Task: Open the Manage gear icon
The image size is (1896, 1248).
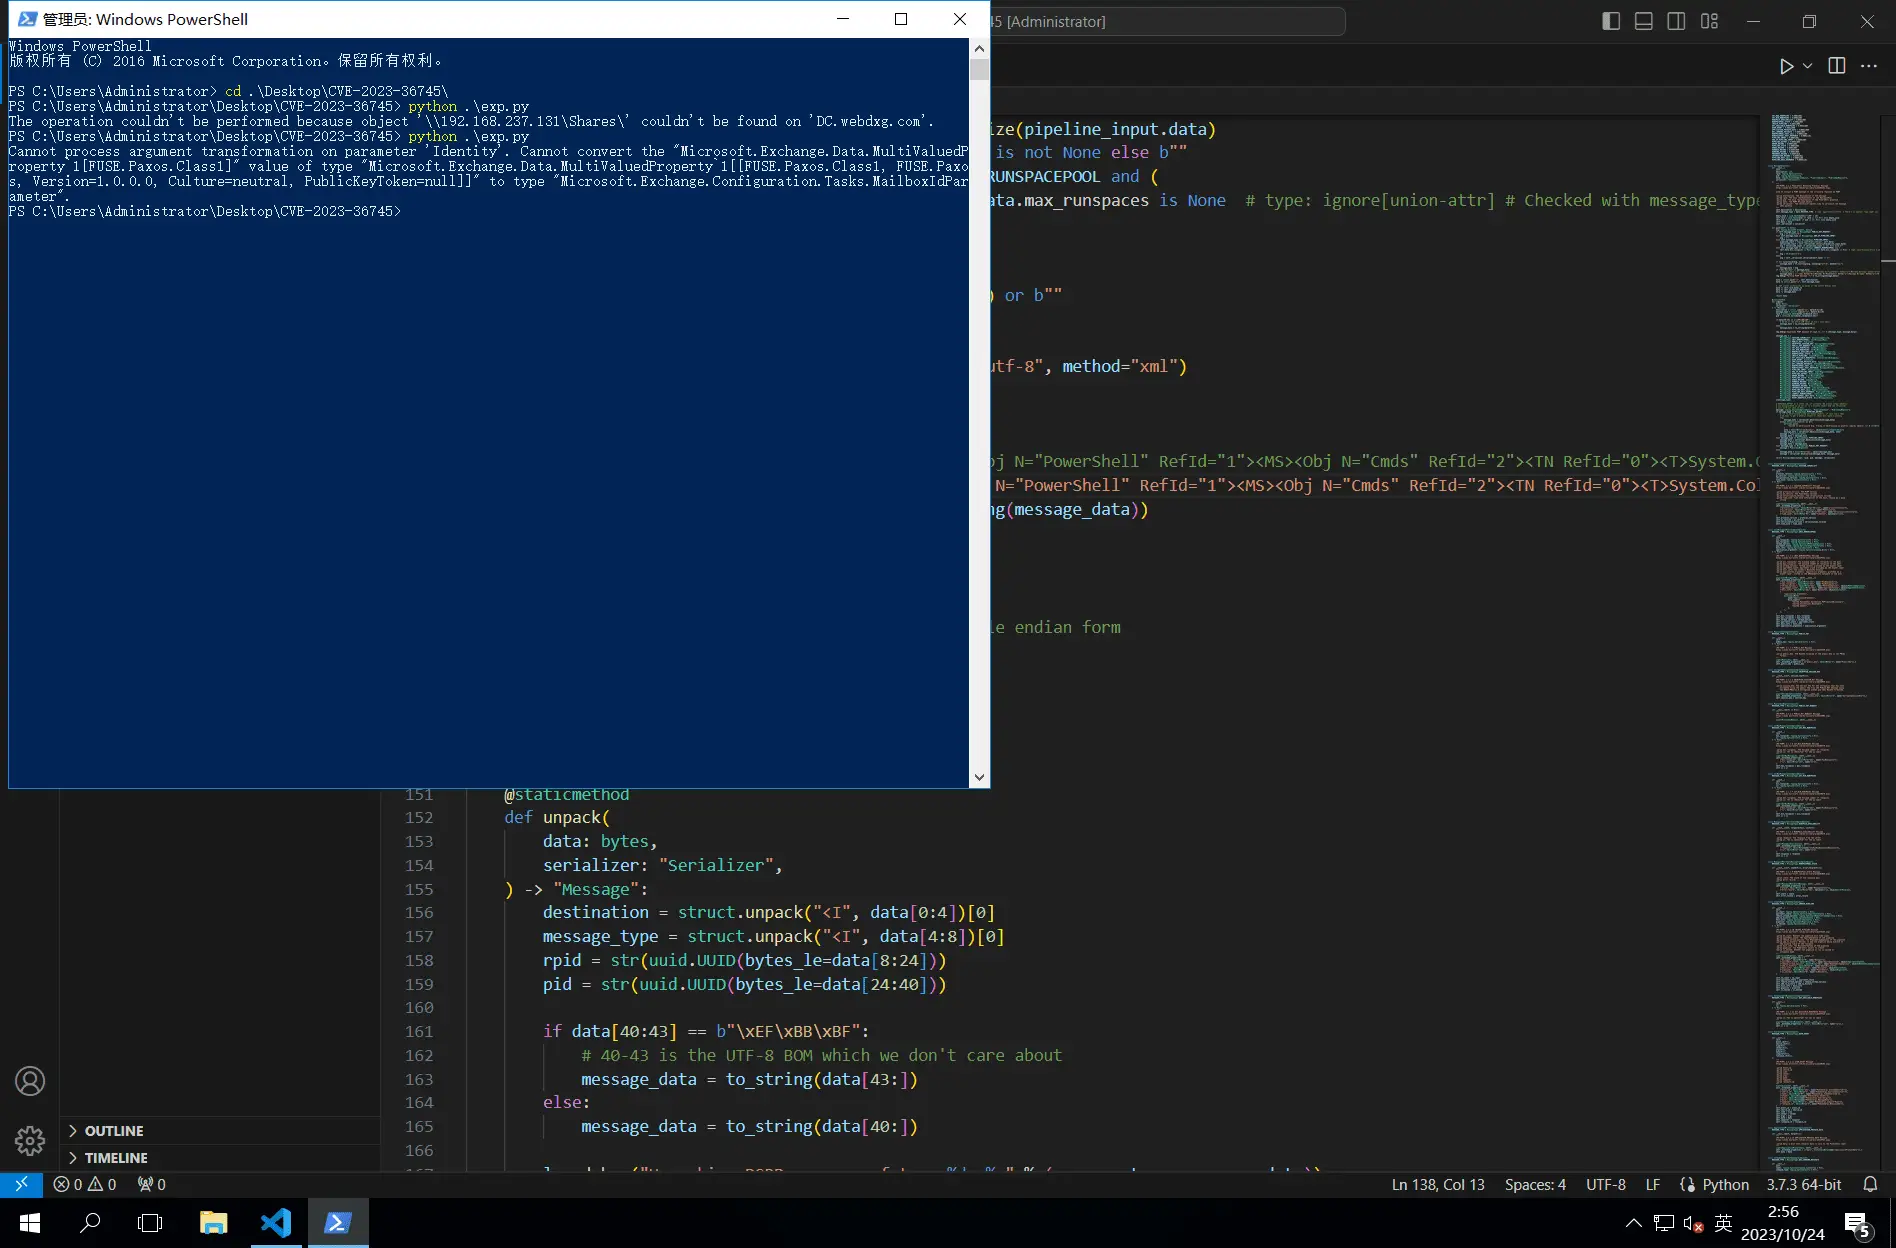Action: (x=30, y=1141)
